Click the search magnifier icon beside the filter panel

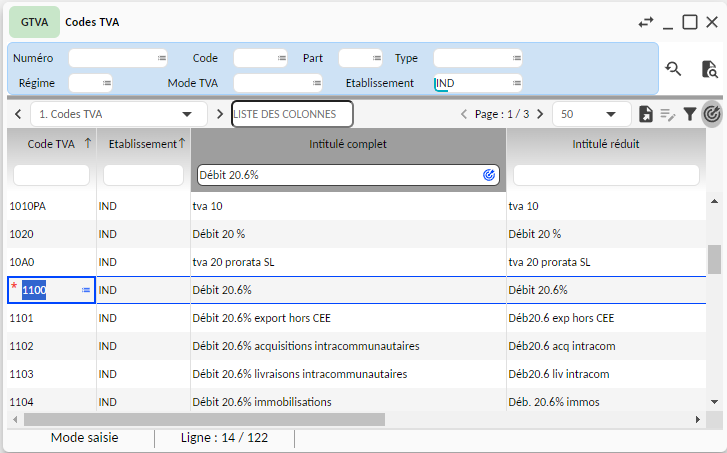674,68
